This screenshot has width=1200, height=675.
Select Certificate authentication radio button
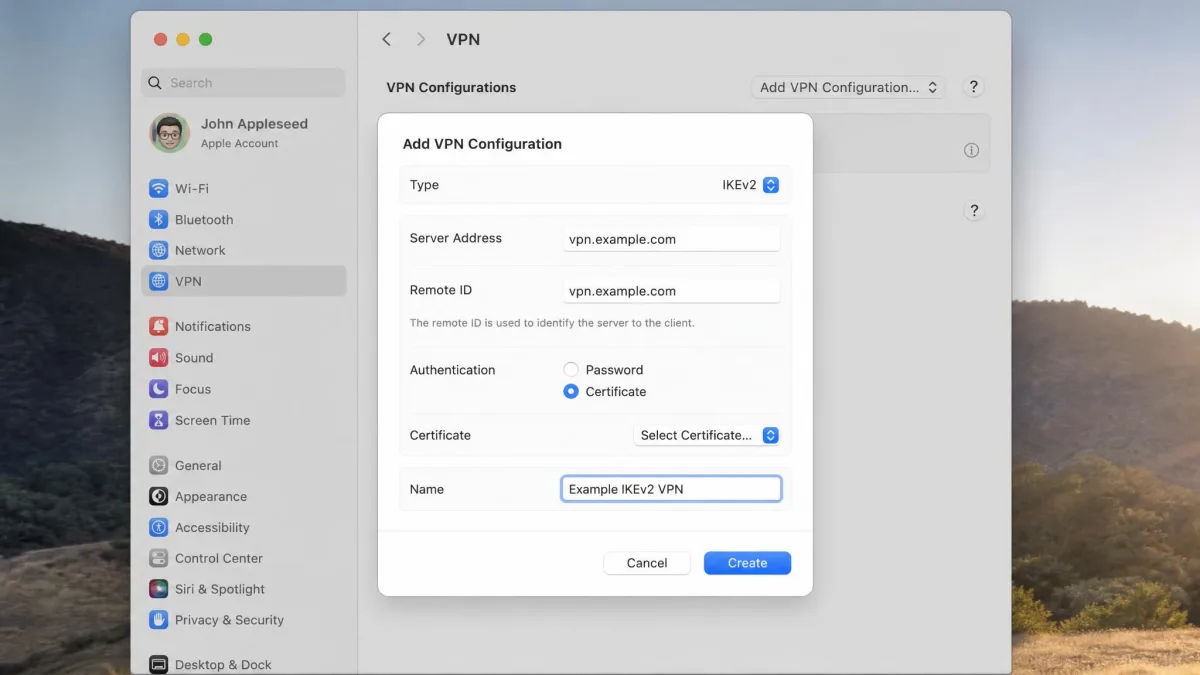click(571, 391)
